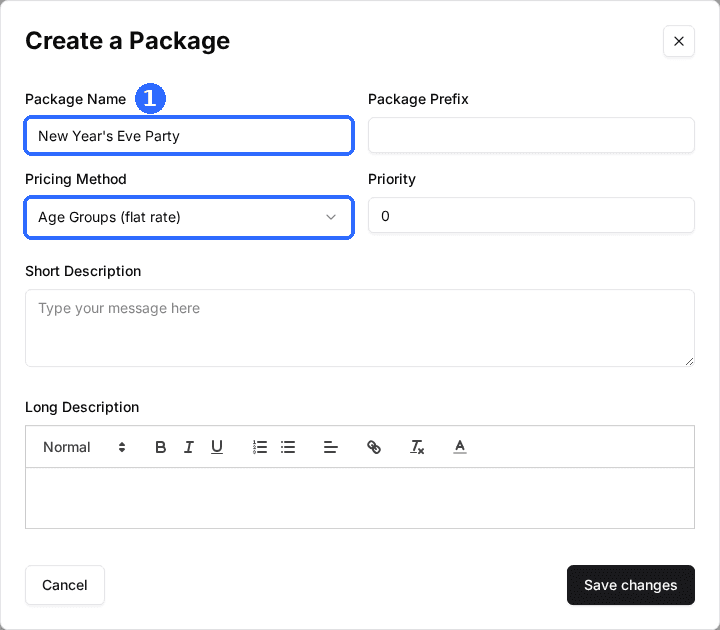This screenshot has height=630, width=720.
Task: Open text alignment options
Action: point(331,447)
